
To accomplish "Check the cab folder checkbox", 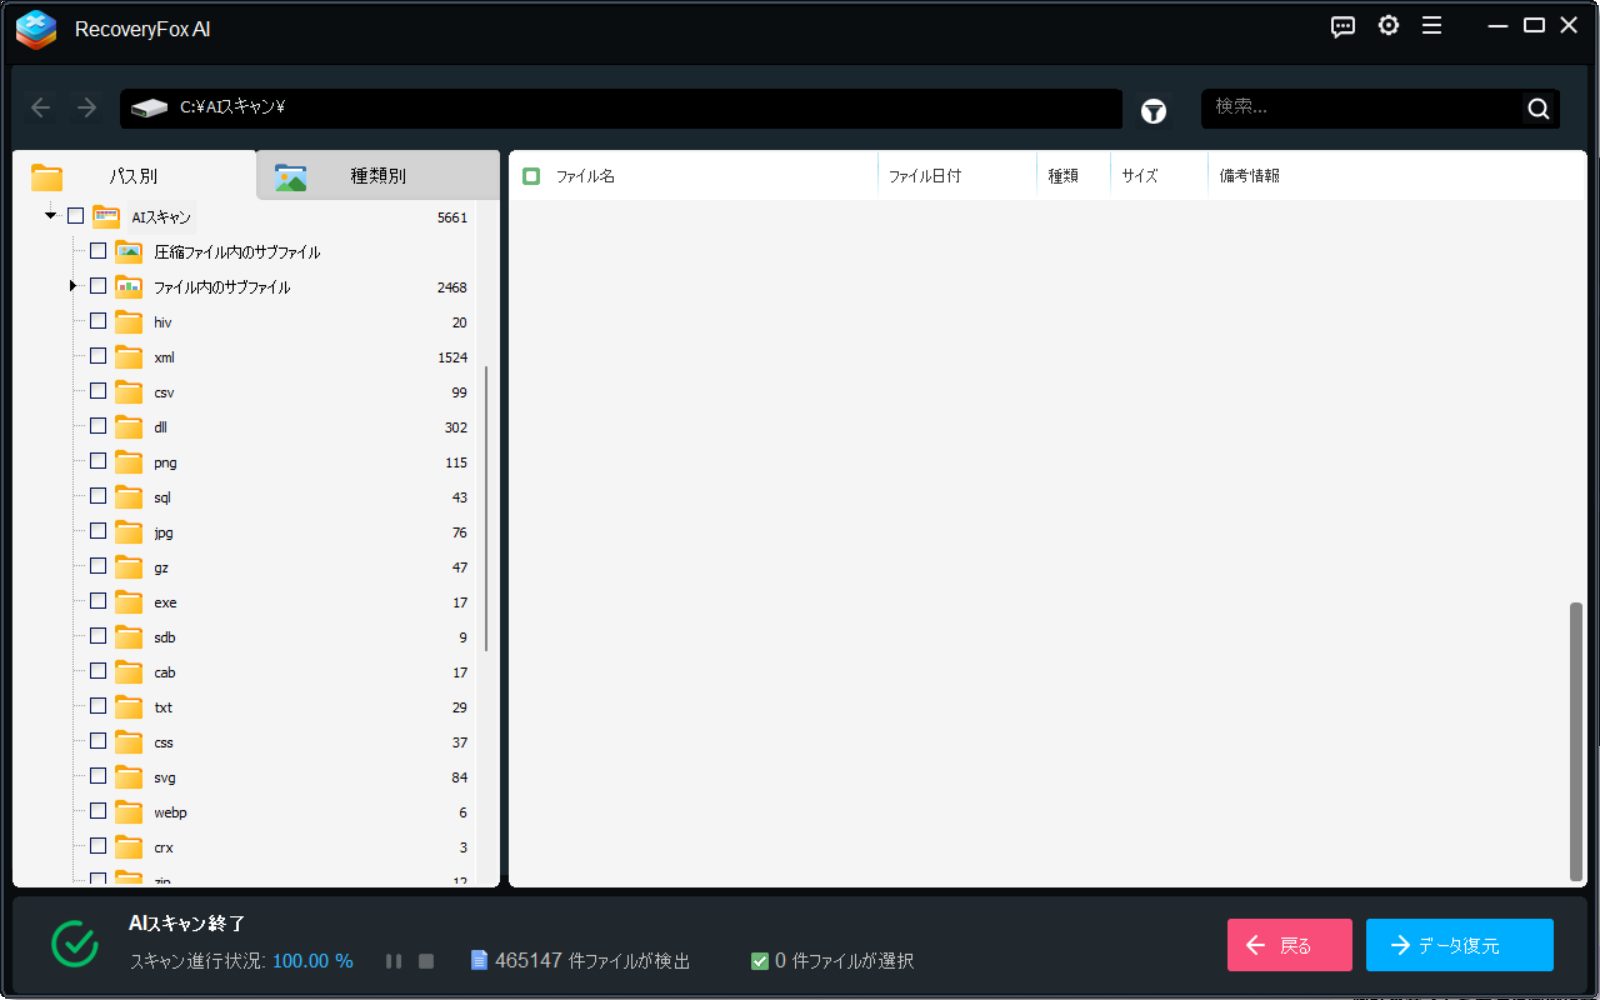I will click(98, 670).
